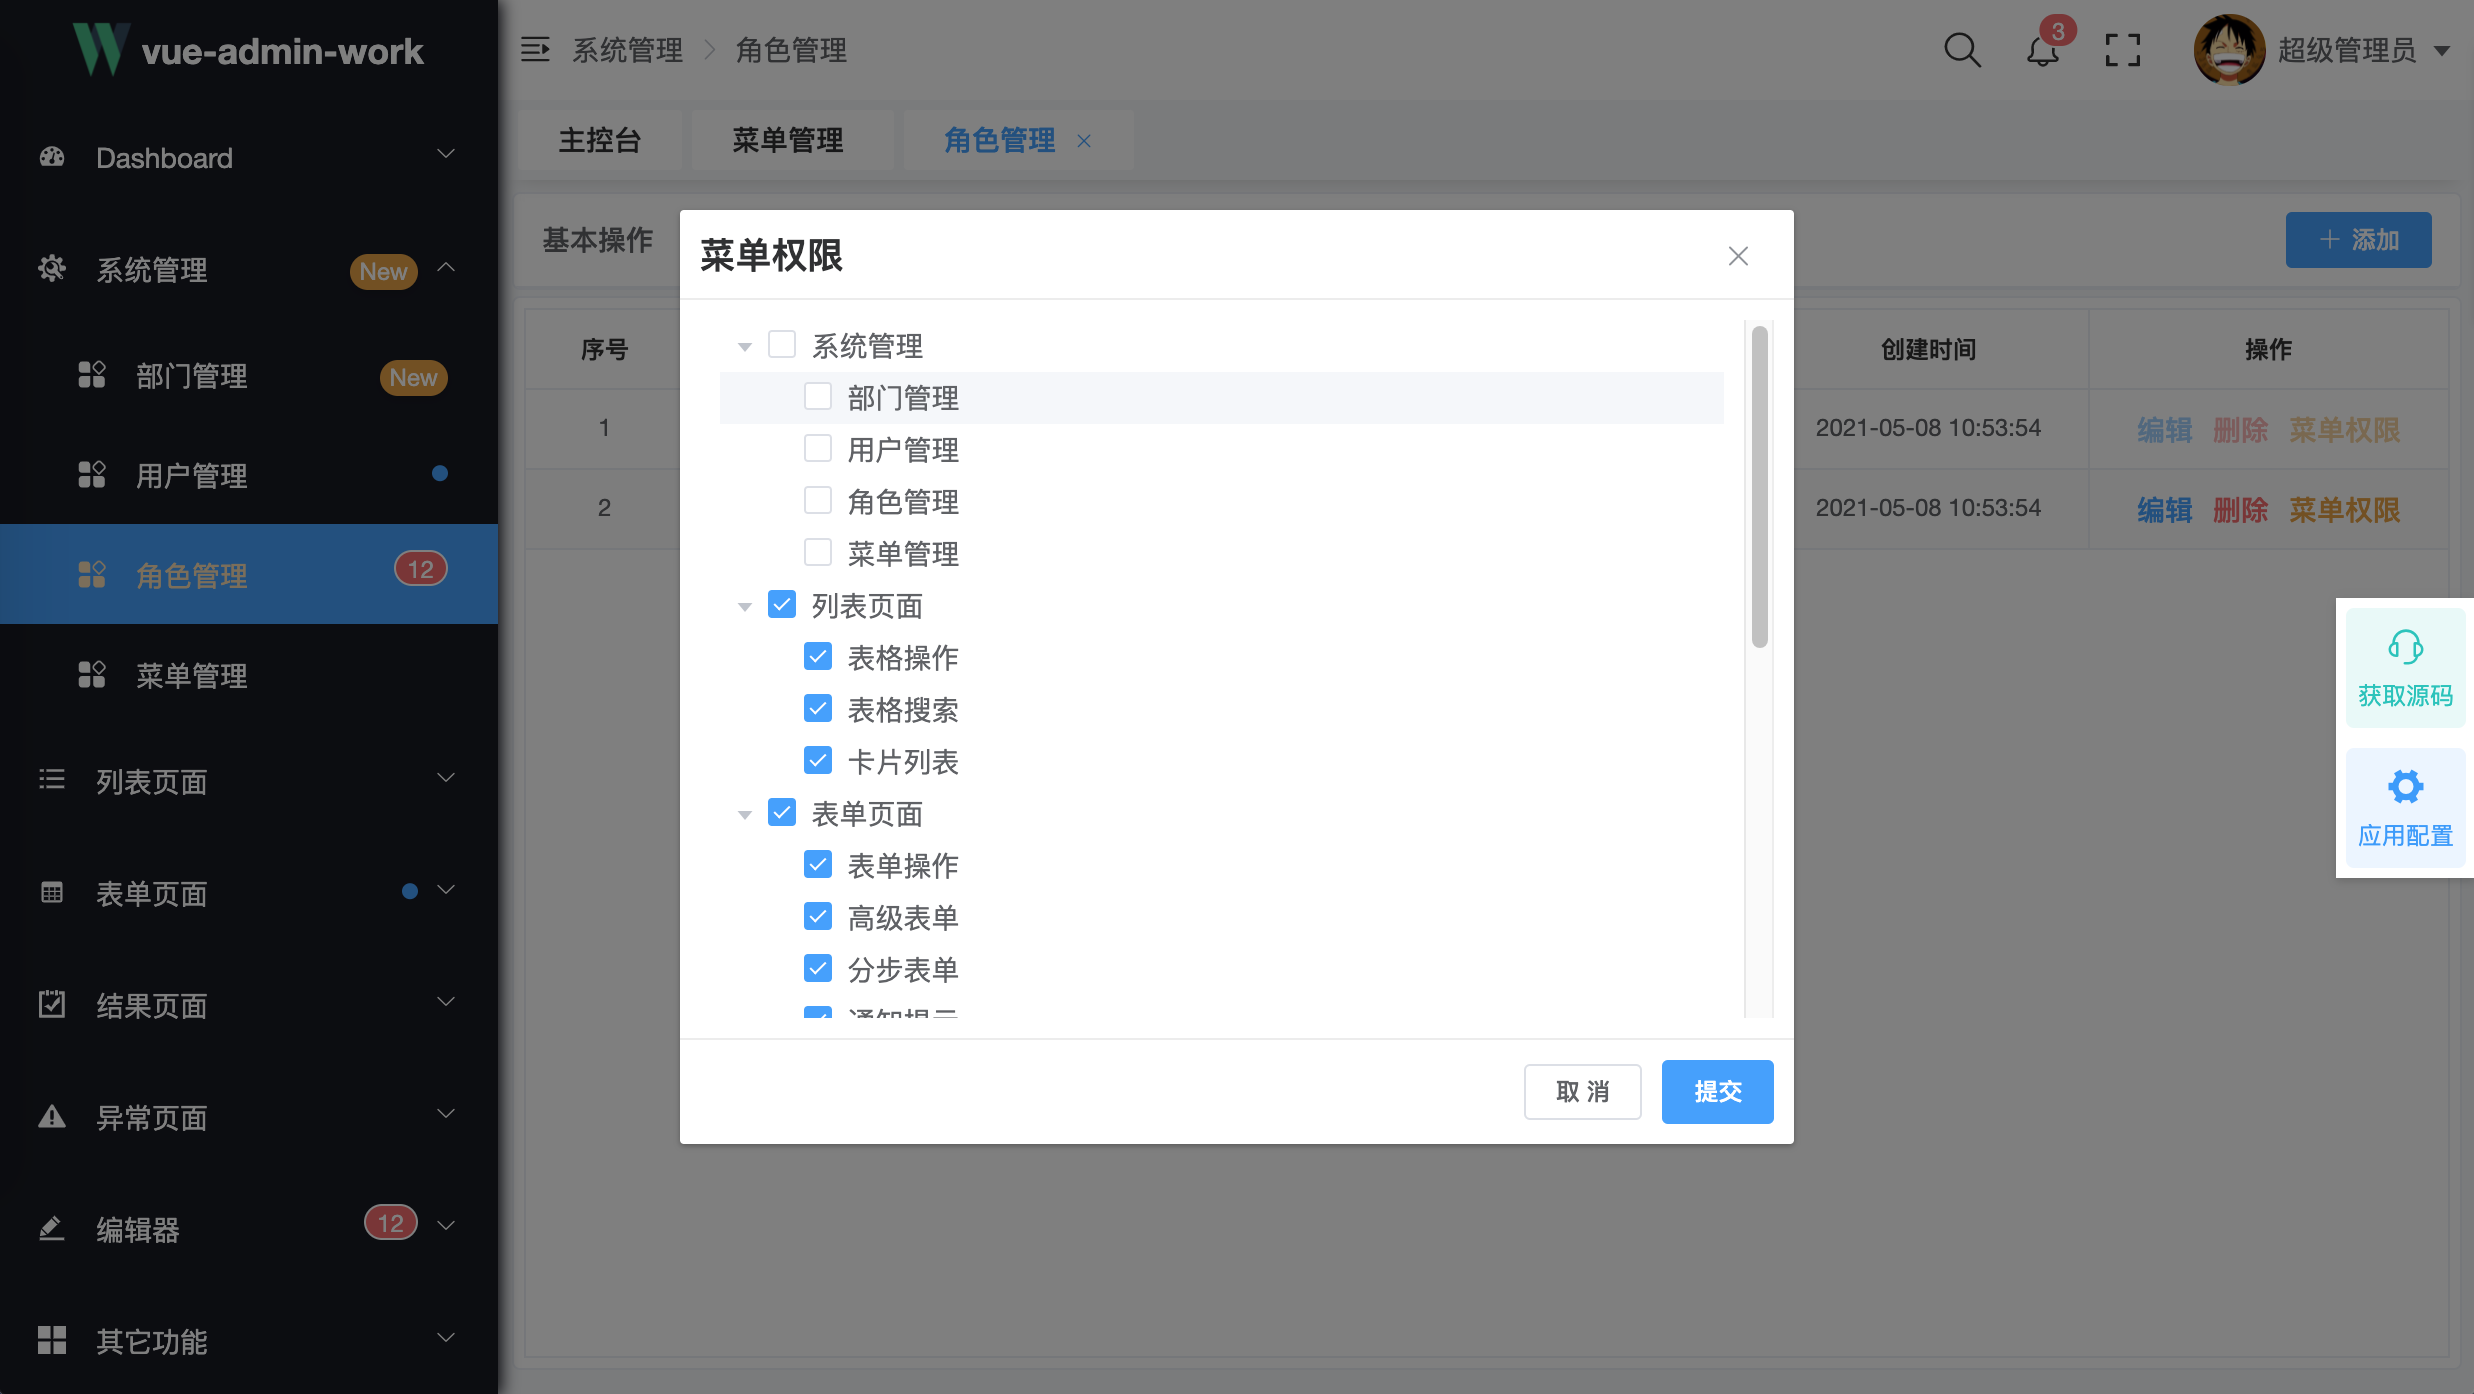Click the 菜单管理 grid icon in sidebar
Viewport: 2474px width, 1394px height.
pos(92,675)
